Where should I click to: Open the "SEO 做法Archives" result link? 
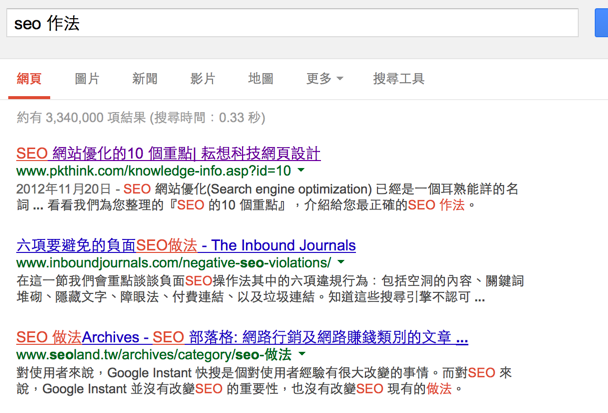click(241, 337)
